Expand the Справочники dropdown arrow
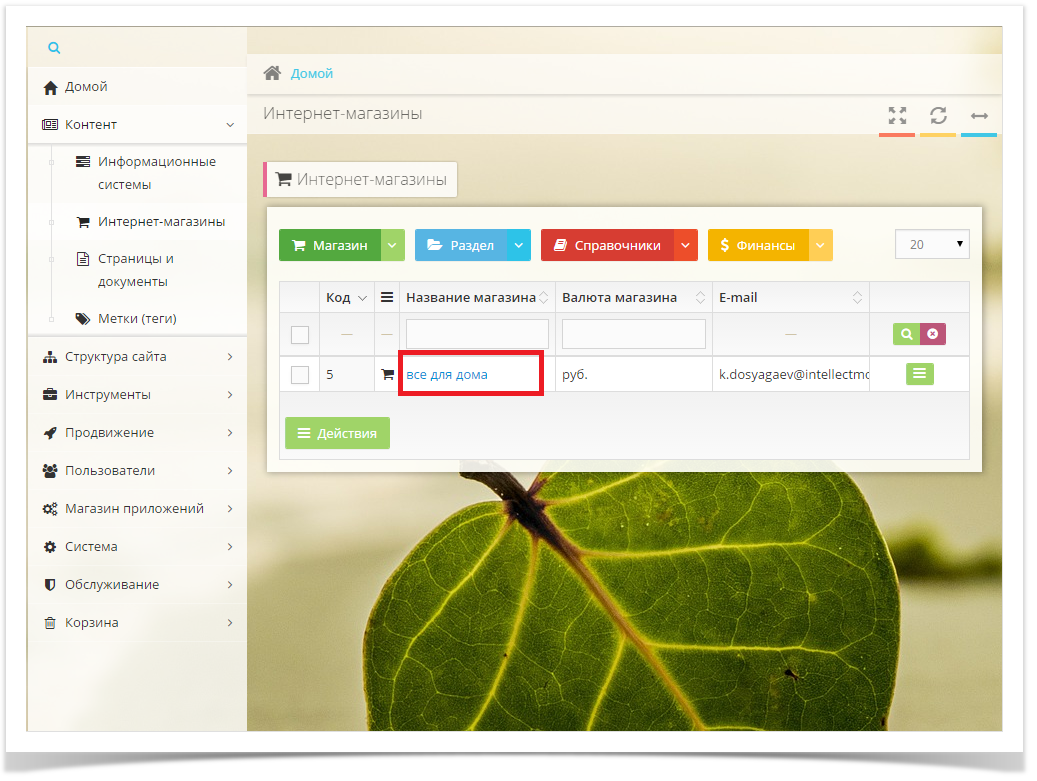 (x=685, y=245)
